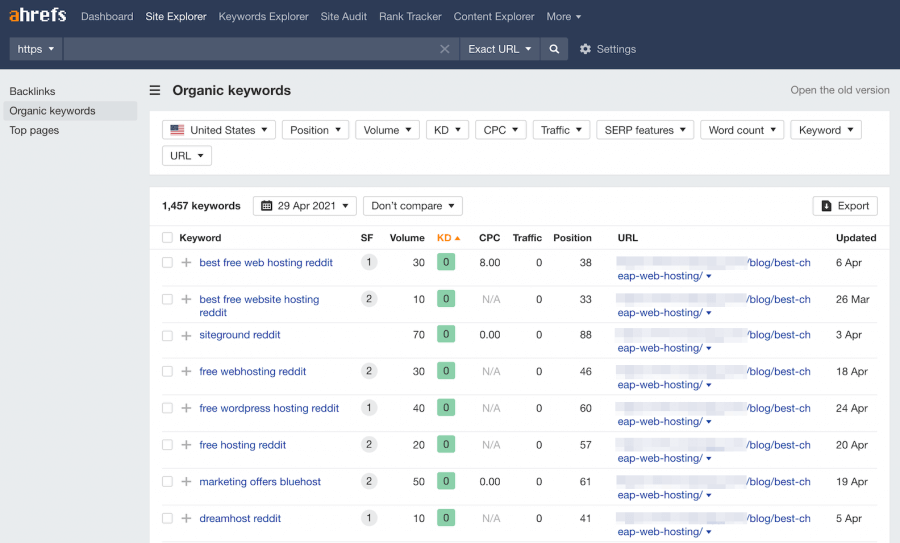Screen dimensions: 900x543
Task: Click plus icon beside free webhosting reddit
Action: (x=186, y=371)
